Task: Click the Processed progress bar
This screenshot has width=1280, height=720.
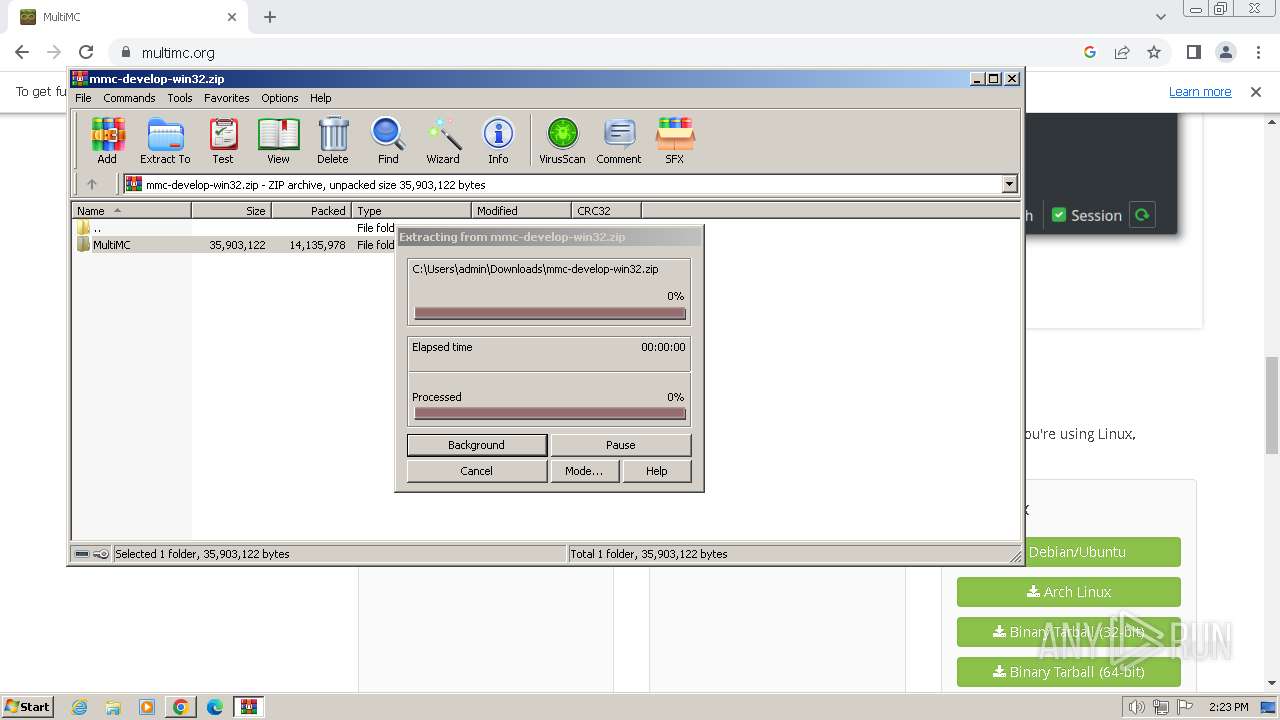Action: click(550, 413)
